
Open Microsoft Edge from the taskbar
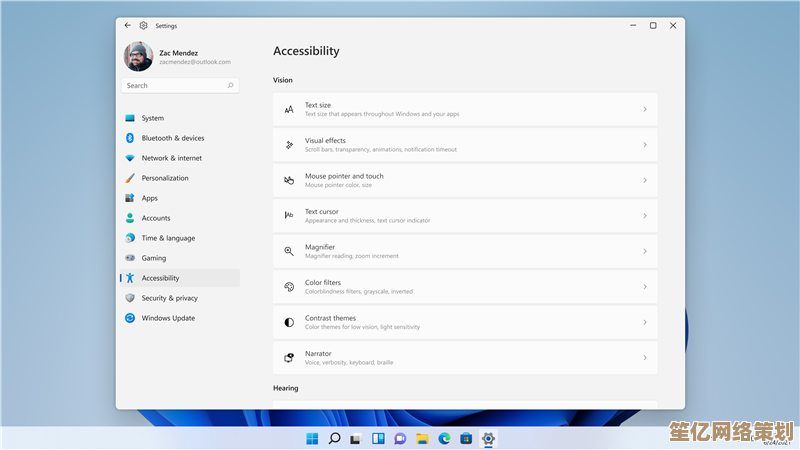444,438
